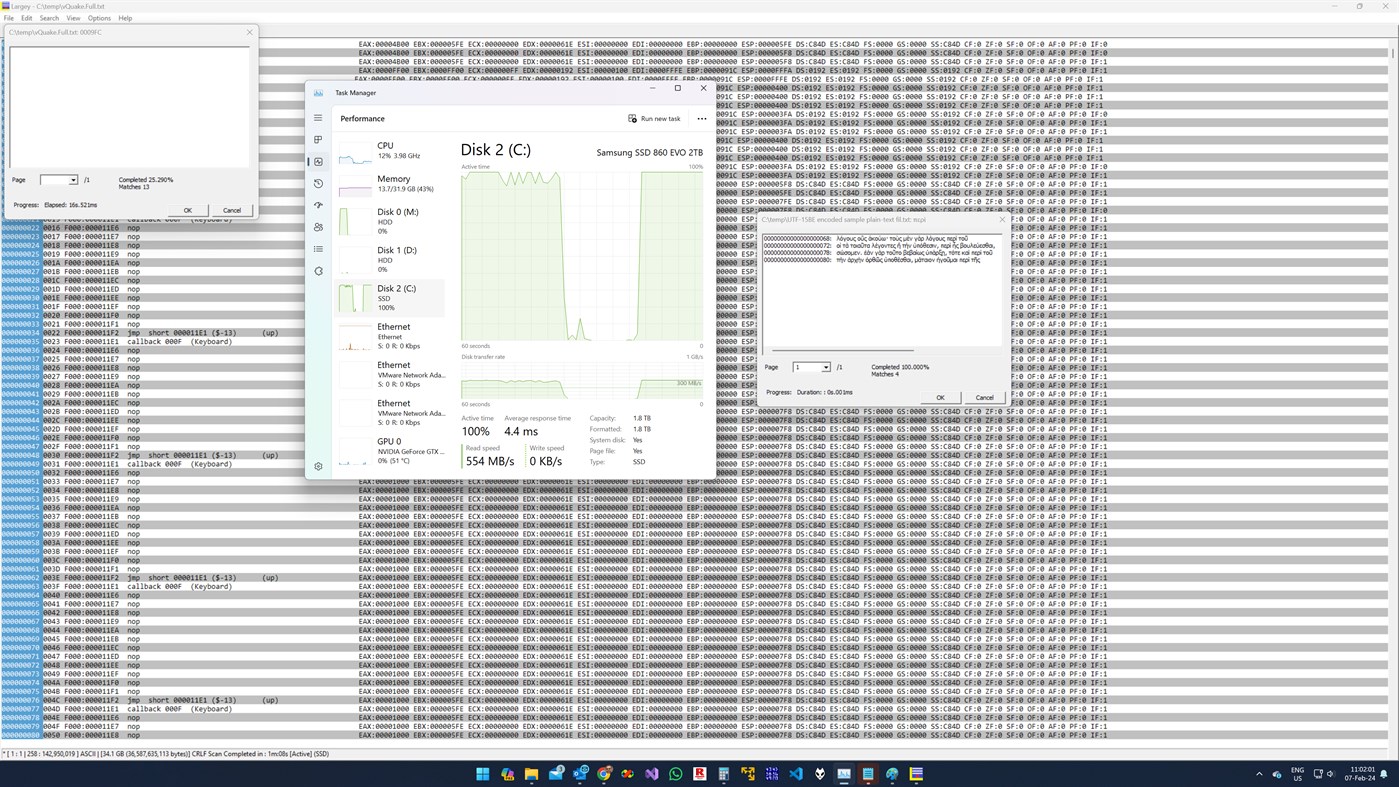Launch Visual Studio from the taskbar
This screenshot has height=787, width=1399.
pos(652,774)
